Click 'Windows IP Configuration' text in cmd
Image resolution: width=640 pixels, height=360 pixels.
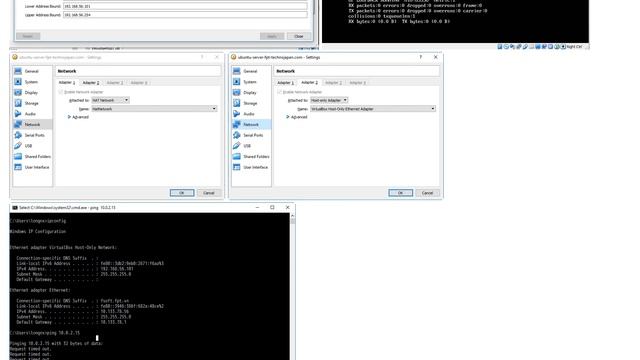[x=38, y=231]
